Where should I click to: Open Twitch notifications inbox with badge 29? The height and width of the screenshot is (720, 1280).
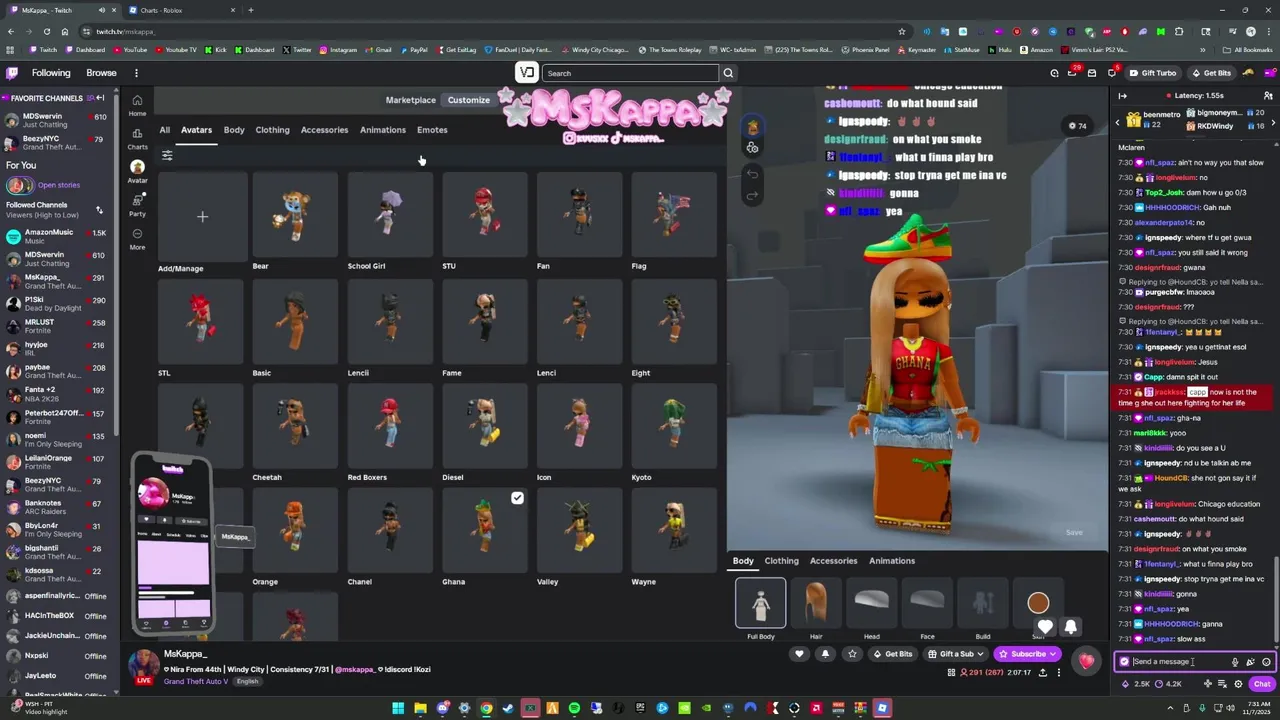[1072, 72]
